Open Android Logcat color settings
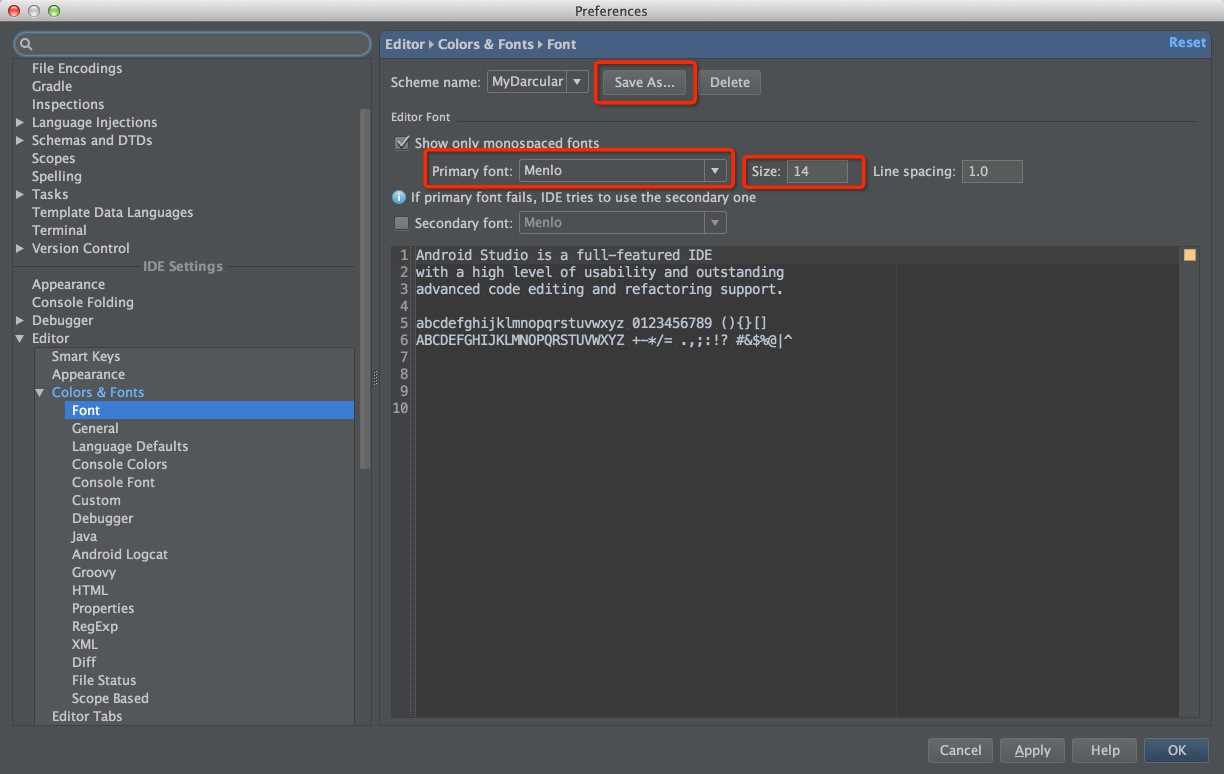Screen dimensions: 1224x774 (119, 554)
